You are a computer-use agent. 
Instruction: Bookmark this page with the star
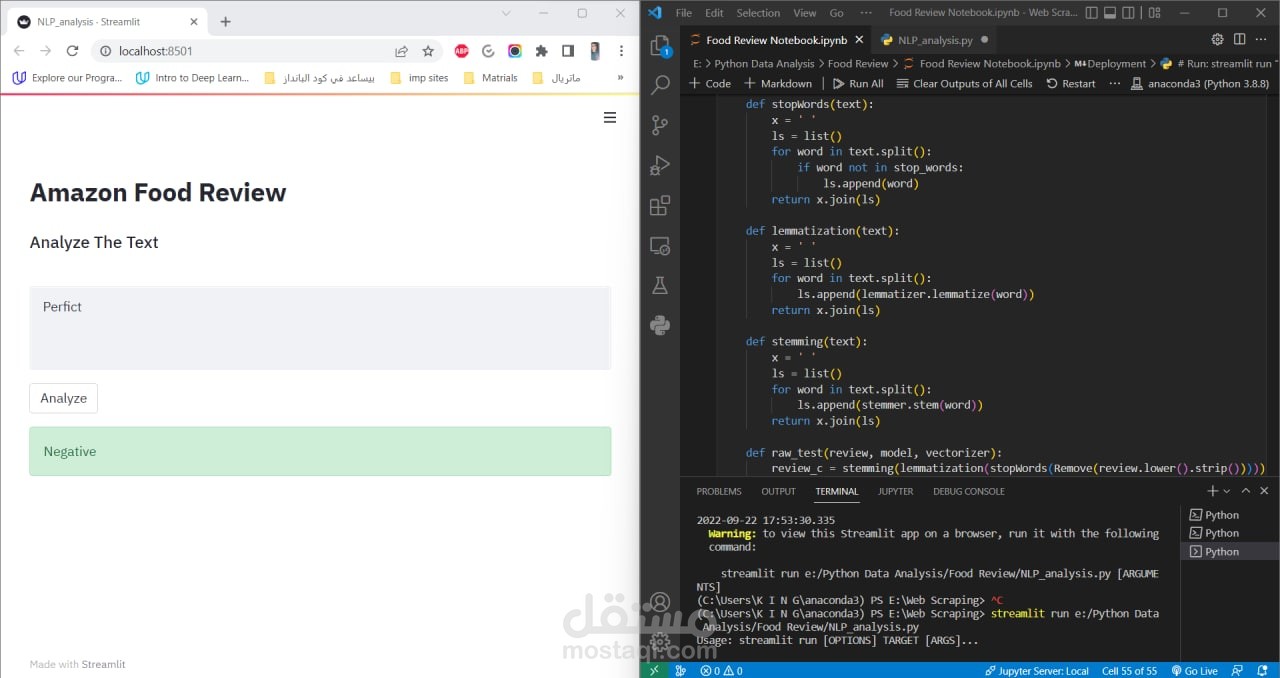[x=428, y=51]
